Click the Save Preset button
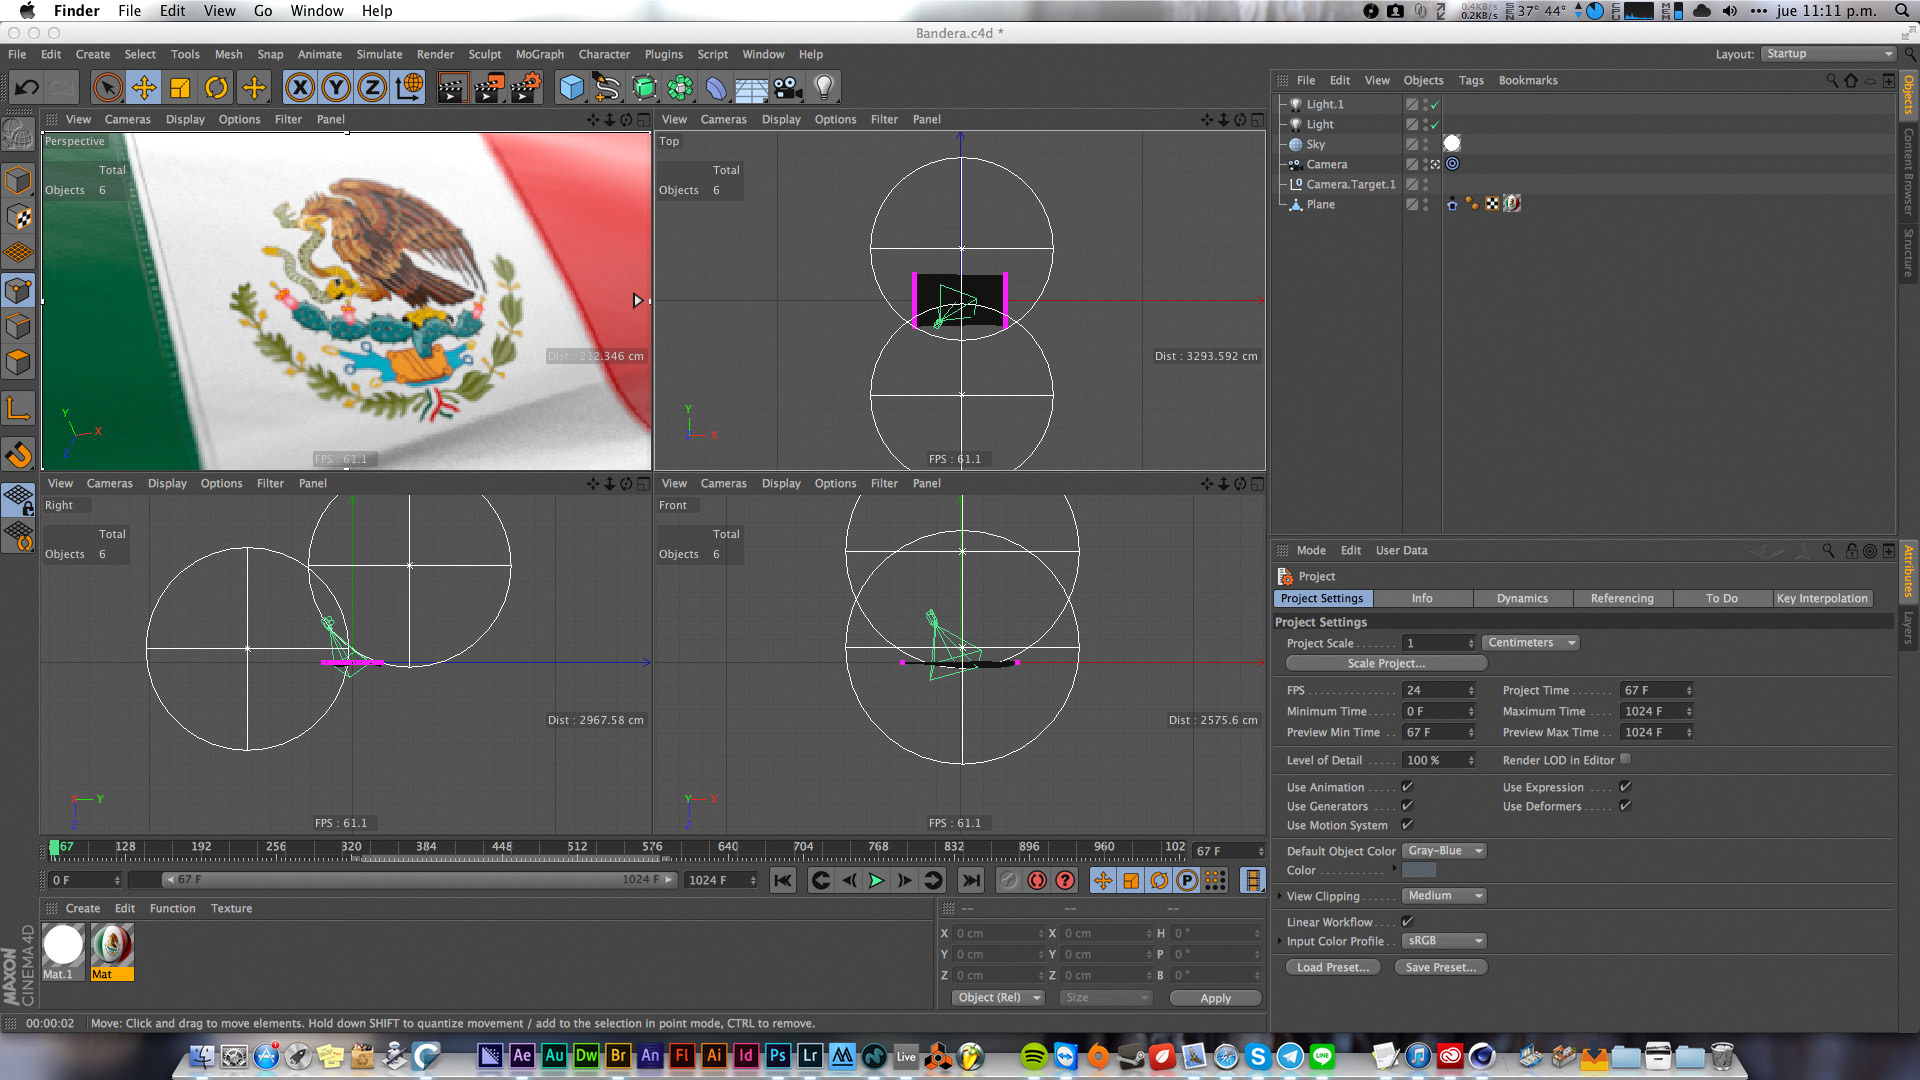 (1440, 968)
